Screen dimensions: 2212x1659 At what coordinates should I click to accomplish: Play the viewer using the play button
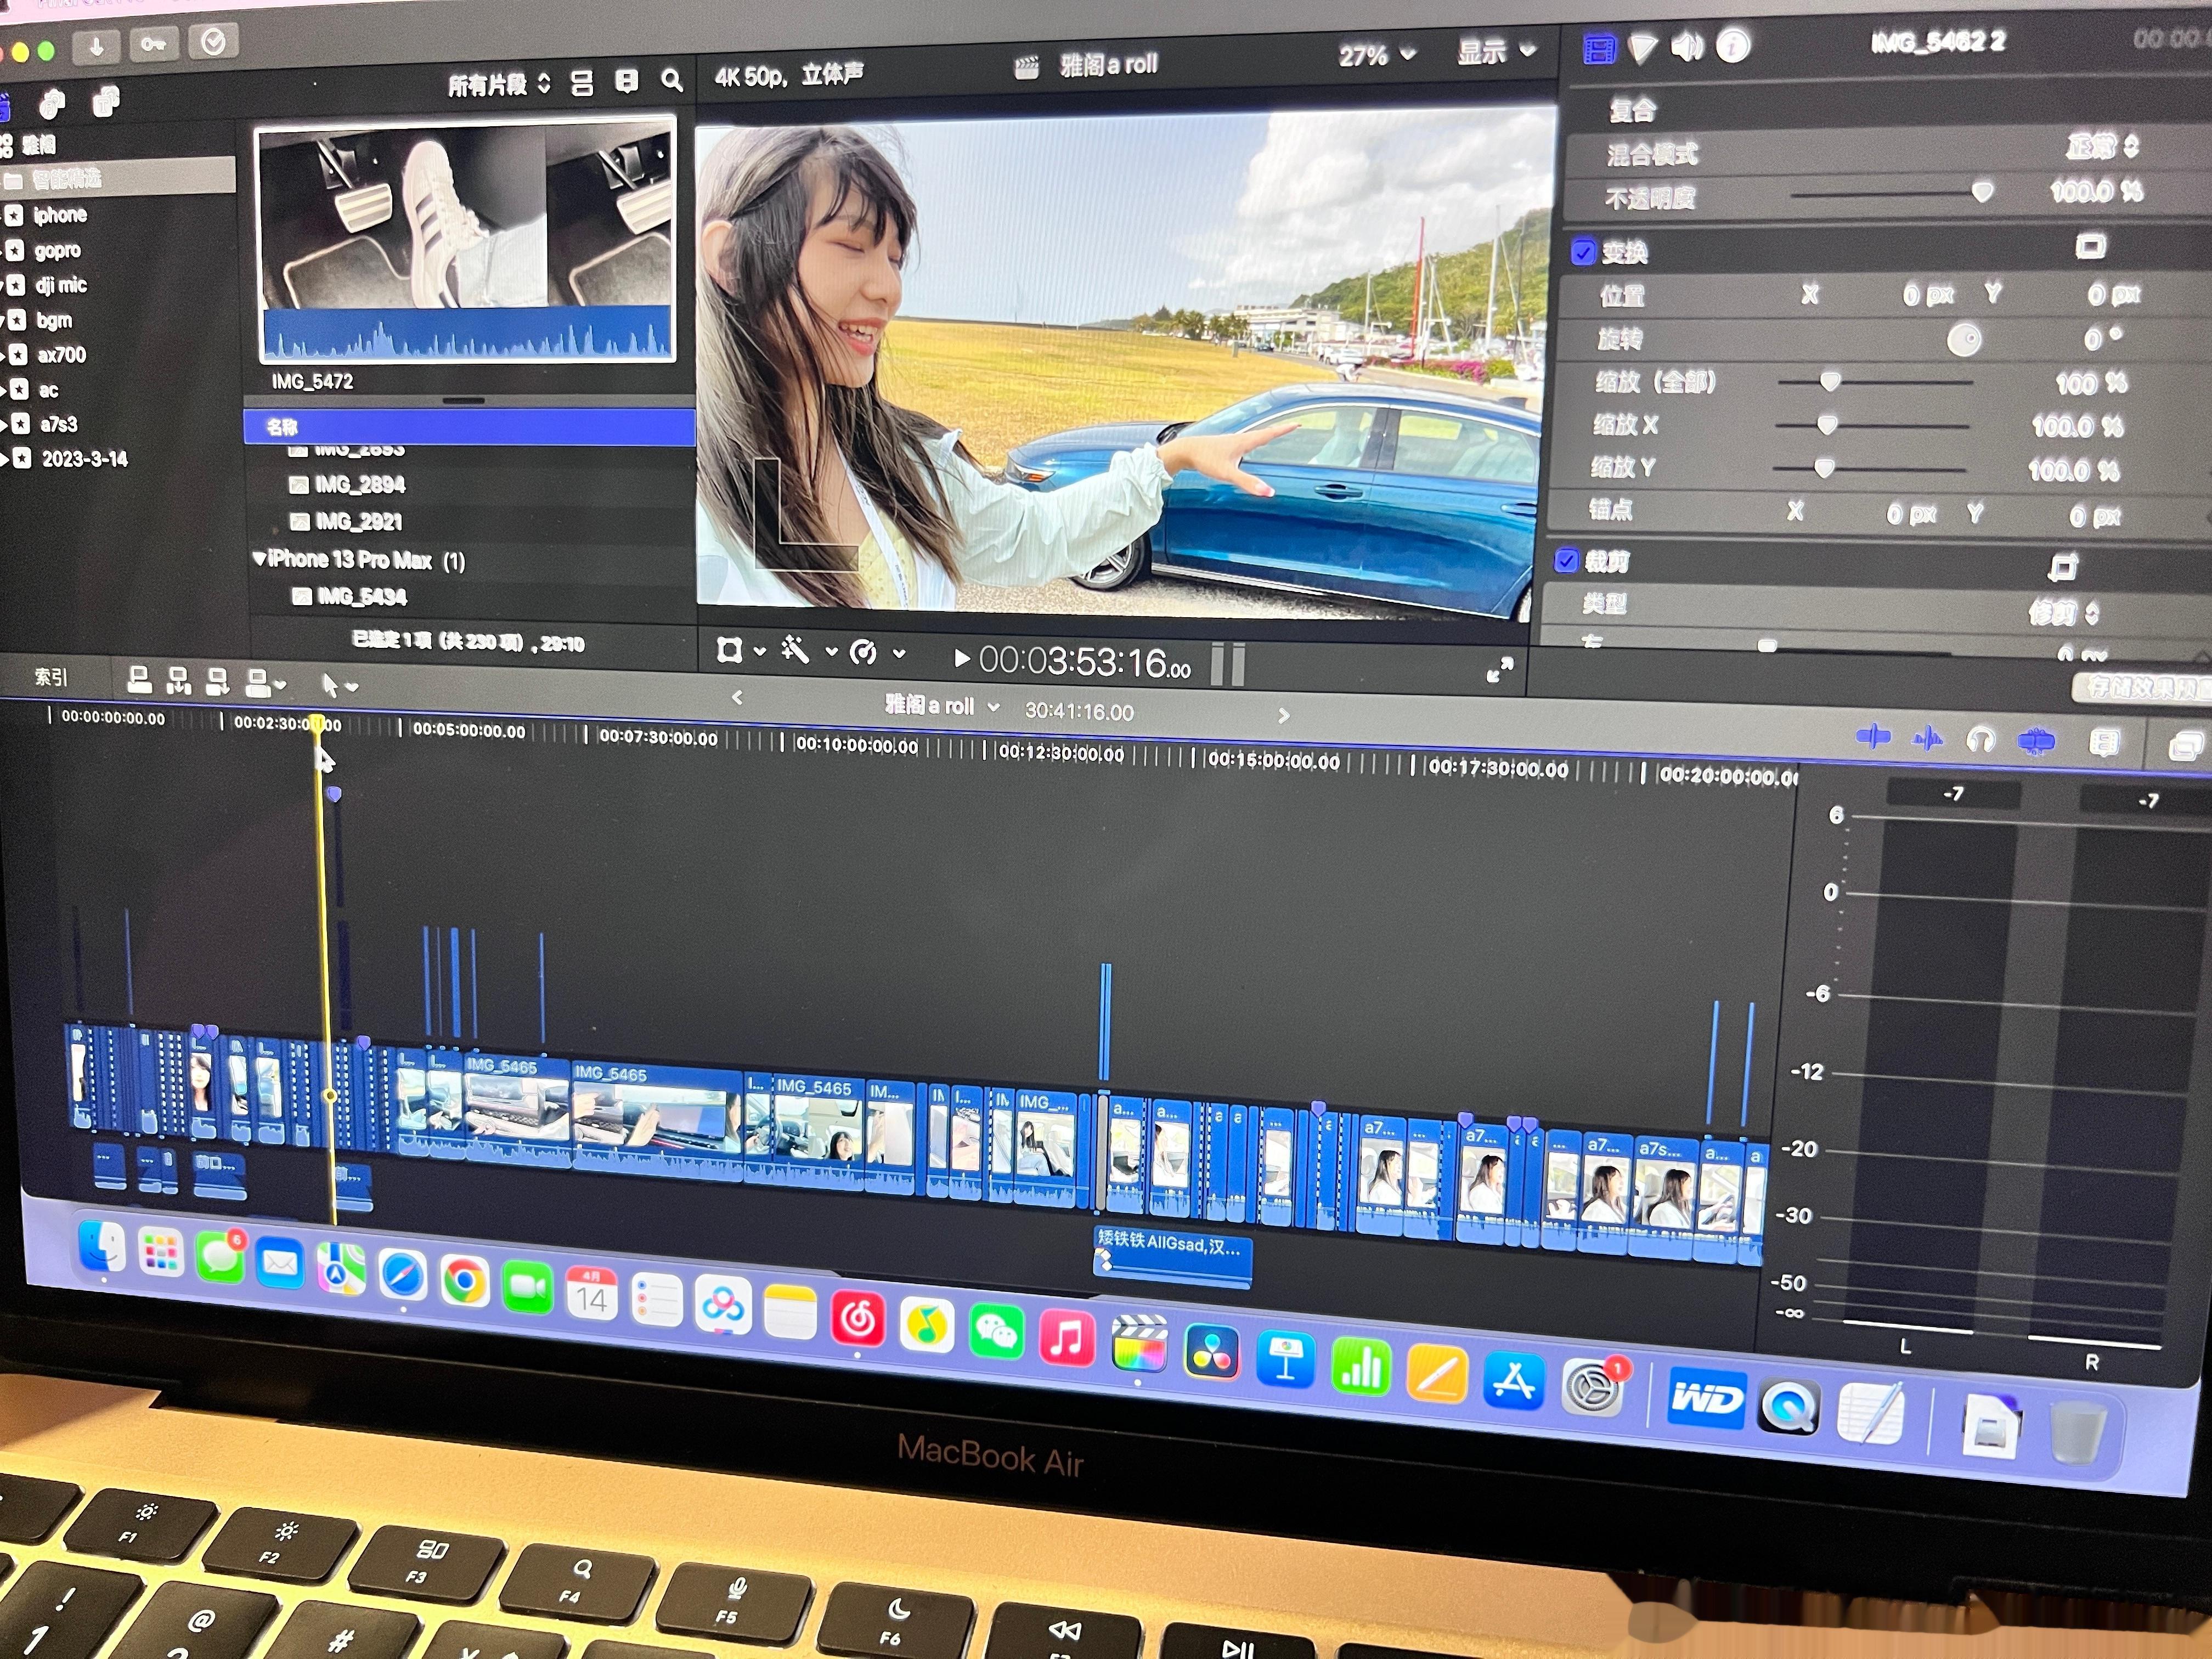point(961,658)
